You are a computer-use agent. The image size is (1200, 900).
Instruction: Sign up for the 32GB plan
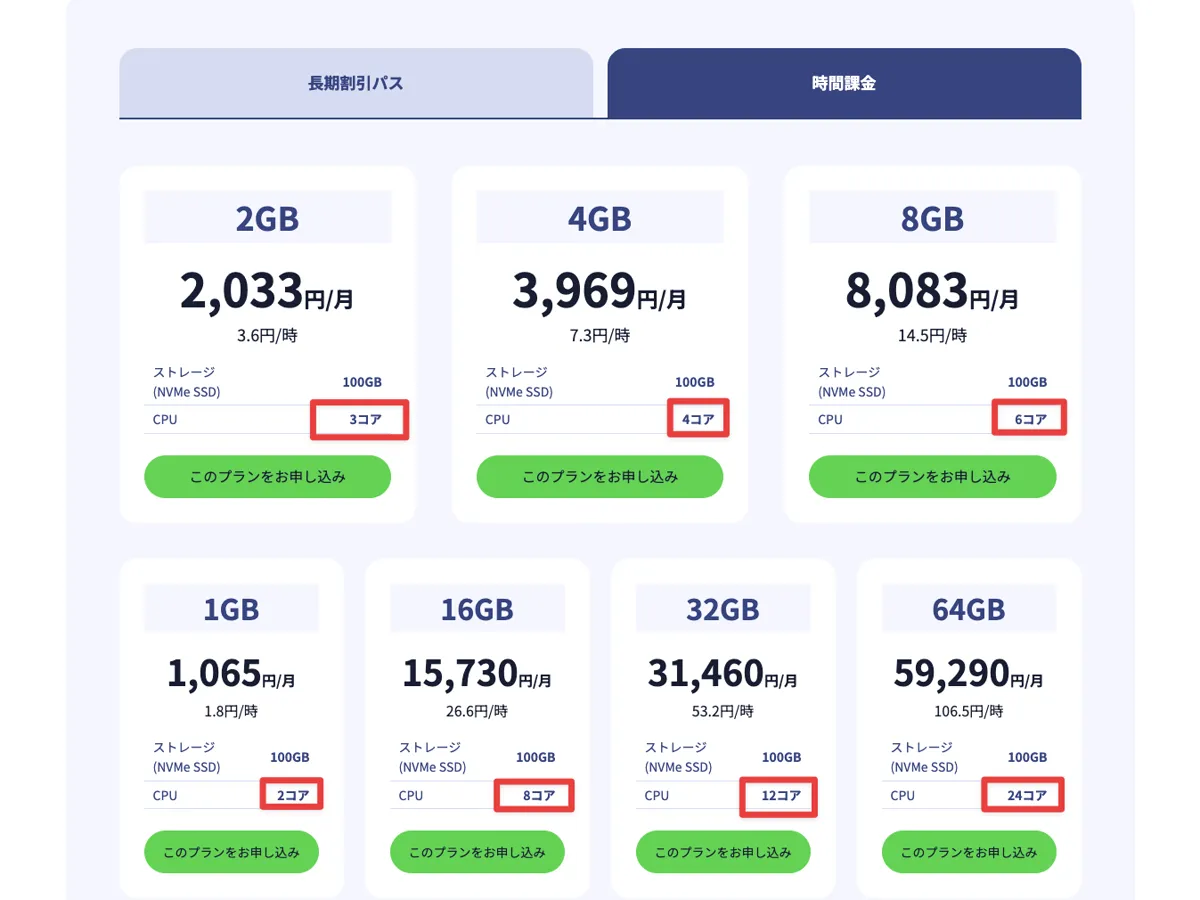[x=723, y=853]
